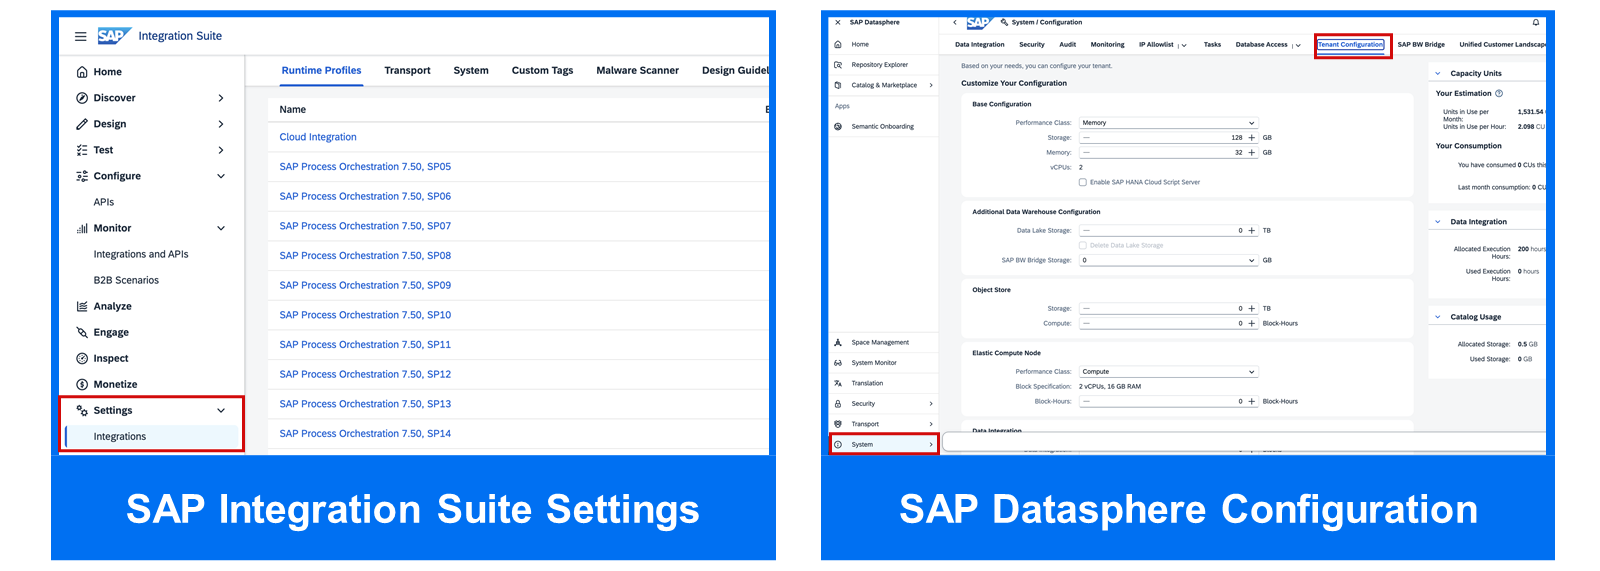Image resolution: width=1600 pixels, height=571 pixels.
Task: Click the X icon beside SAP Datasphere title
Action: click(838, 22)
